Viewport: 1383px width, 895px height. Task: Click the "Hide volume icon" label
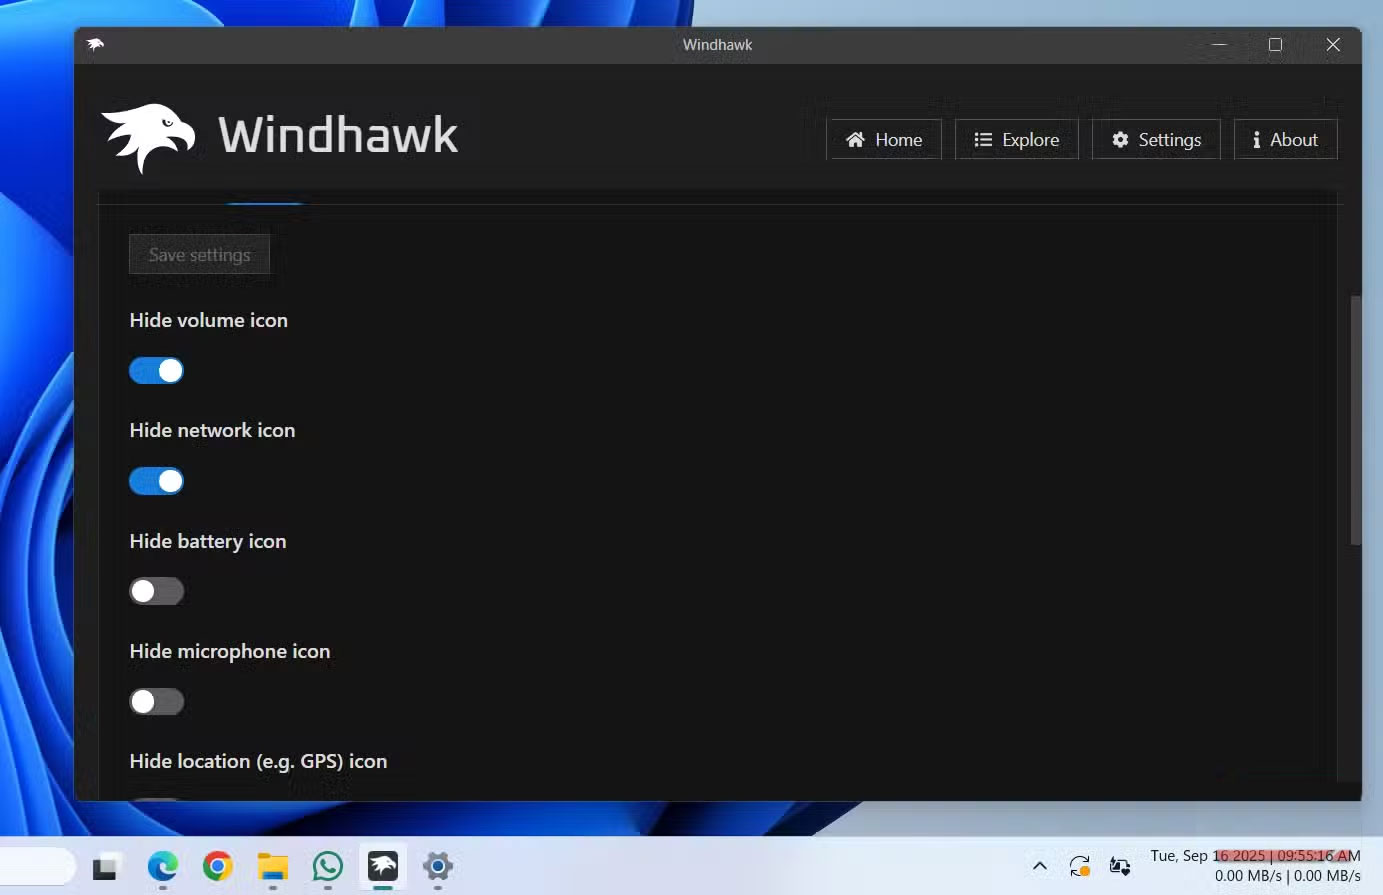click(209, 320)
